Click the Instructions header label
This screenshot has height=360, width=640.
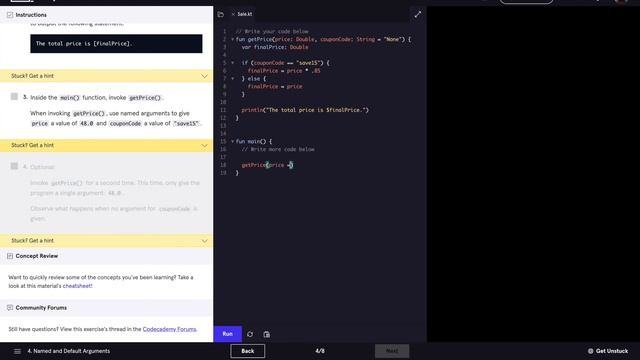tap(31, 15)
